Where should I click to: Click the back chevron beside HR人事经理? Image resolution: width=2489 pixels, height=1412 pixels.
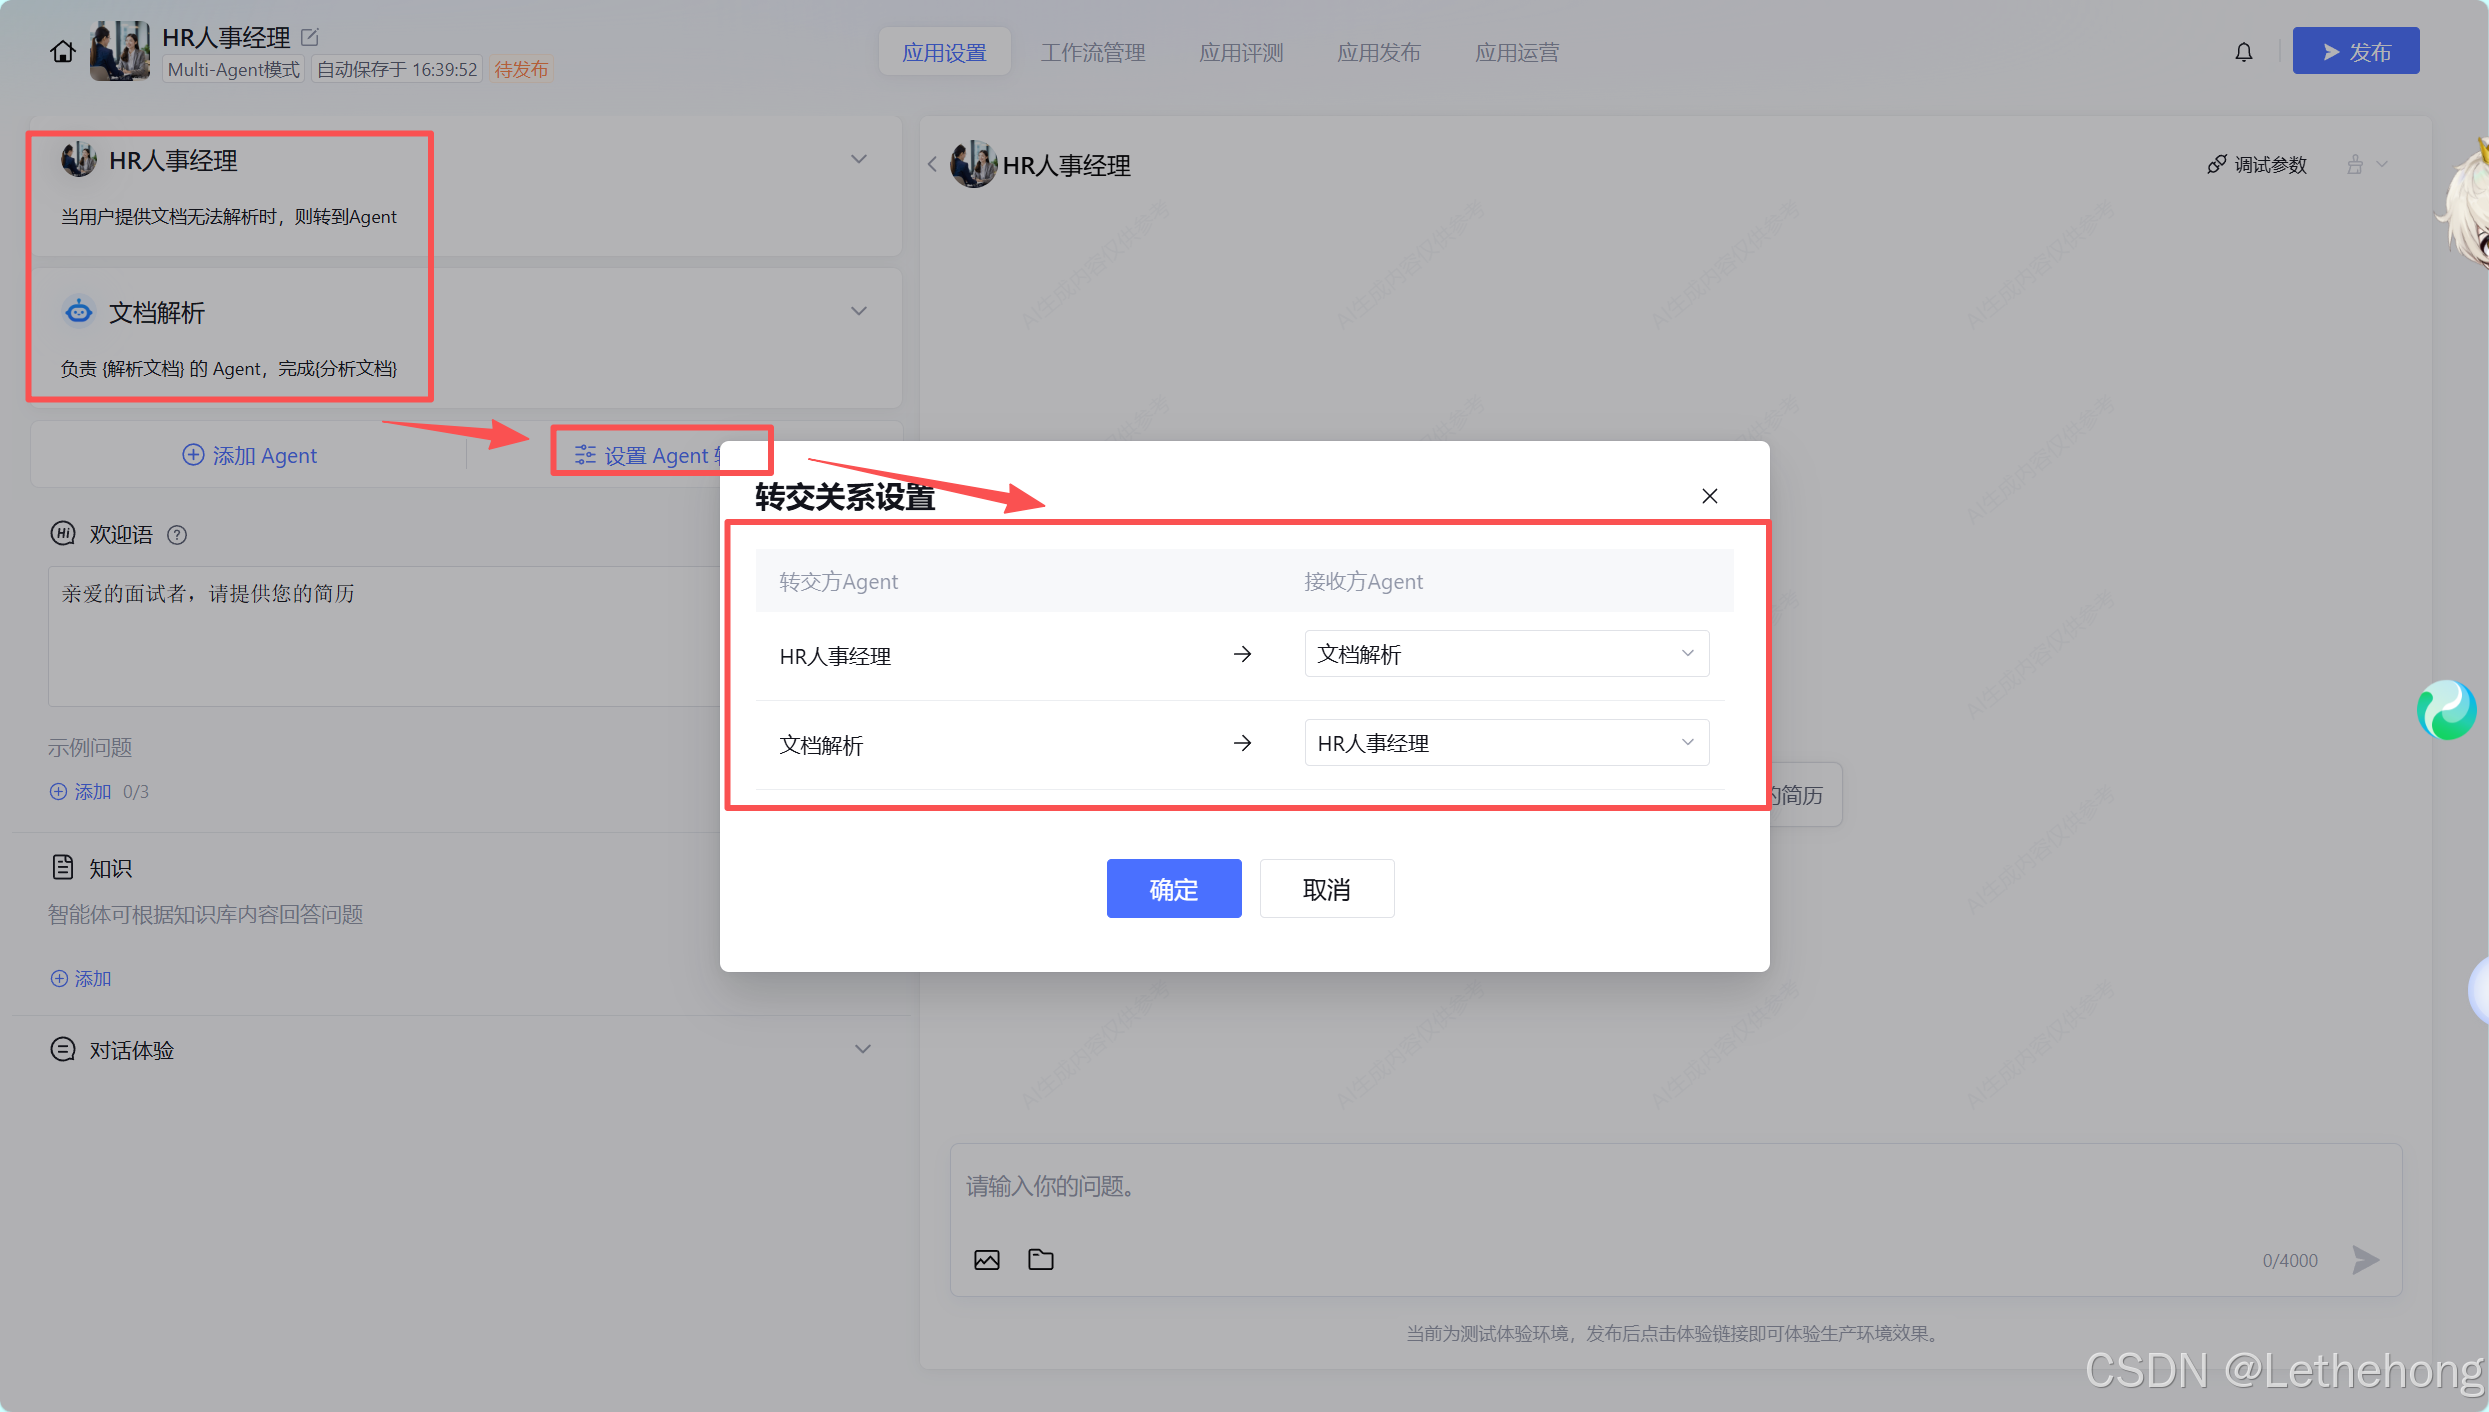coord(932,164)
